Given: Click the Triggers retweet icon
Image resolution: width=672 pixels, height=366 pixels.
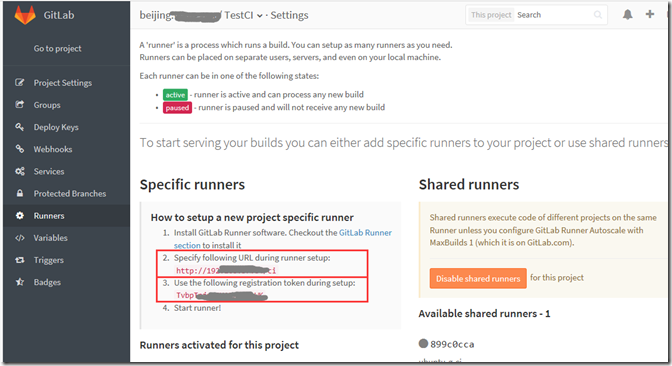Looking at the screenshot, I should click(x=20, y=260).
